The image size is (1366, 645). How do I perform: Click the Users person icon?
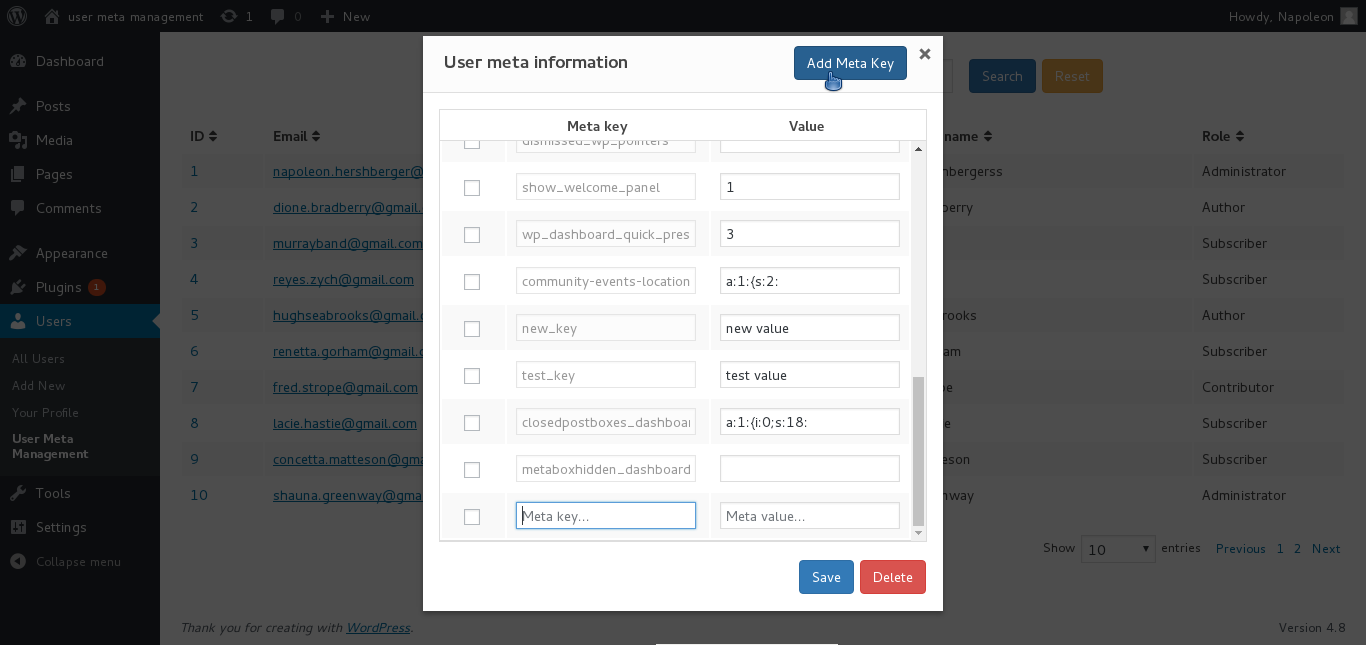(18, 321)
